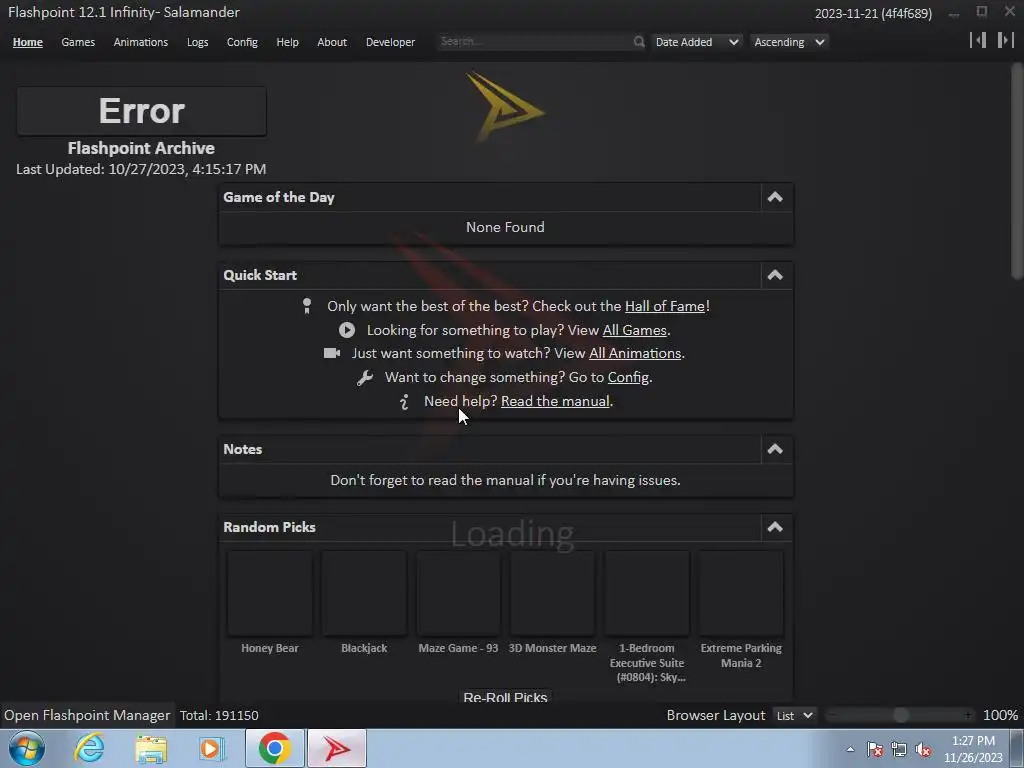Screen dimensions: 1024x768
Task: Click Action Center flag tray icon
Action: point(875,749)
